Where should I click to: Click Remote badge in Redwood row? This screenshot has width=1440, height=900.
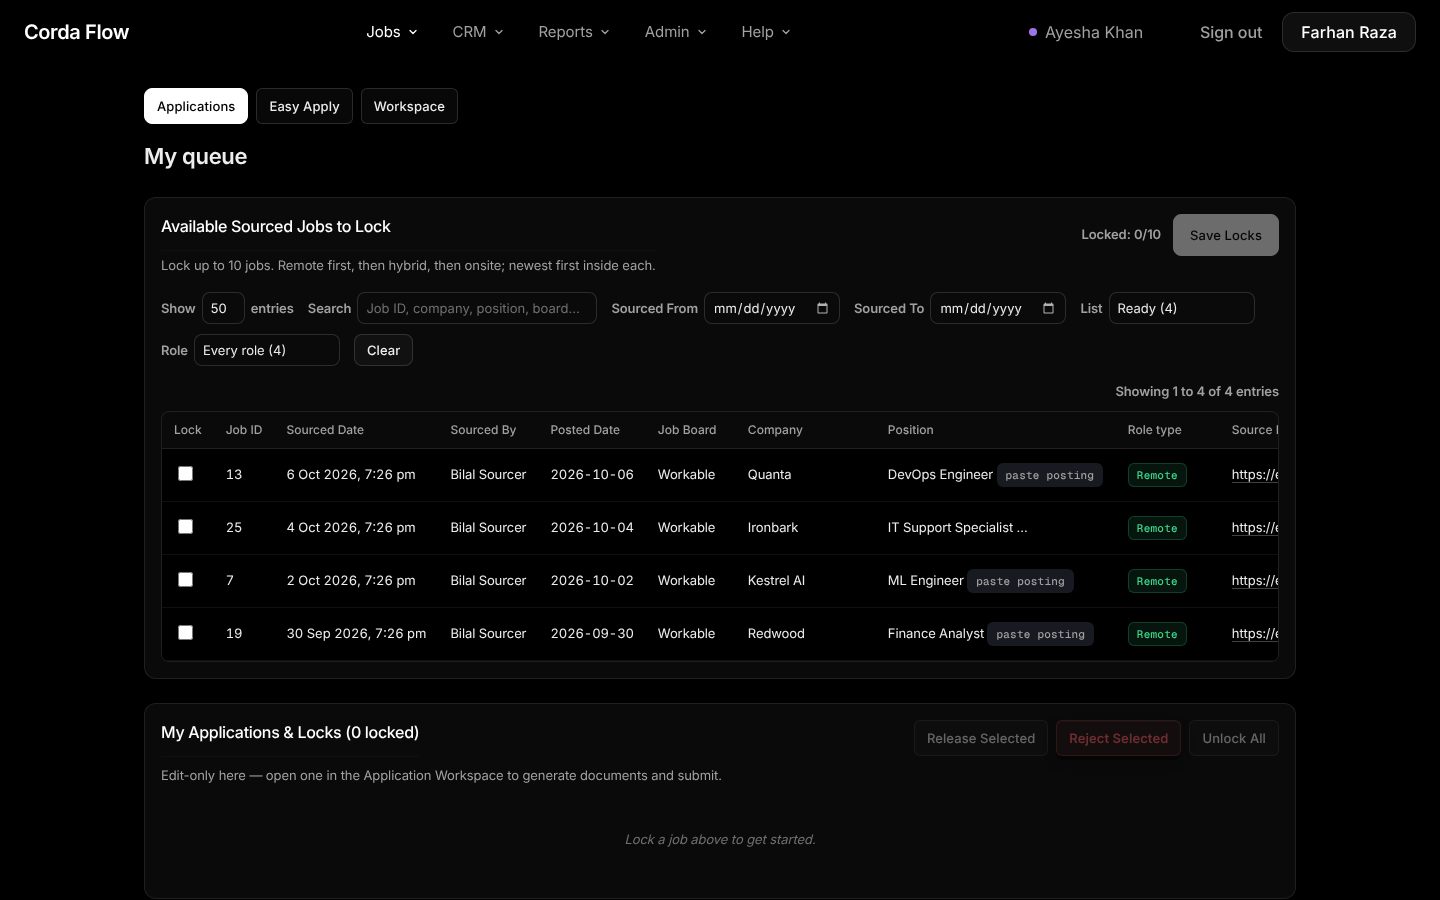pos(1157,634)
